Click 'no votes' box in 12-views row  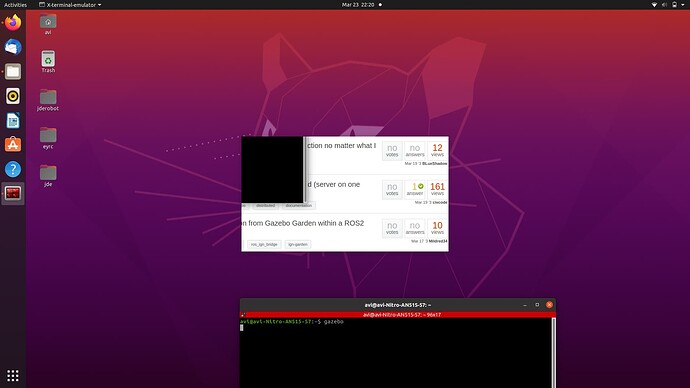coord(392,150)
